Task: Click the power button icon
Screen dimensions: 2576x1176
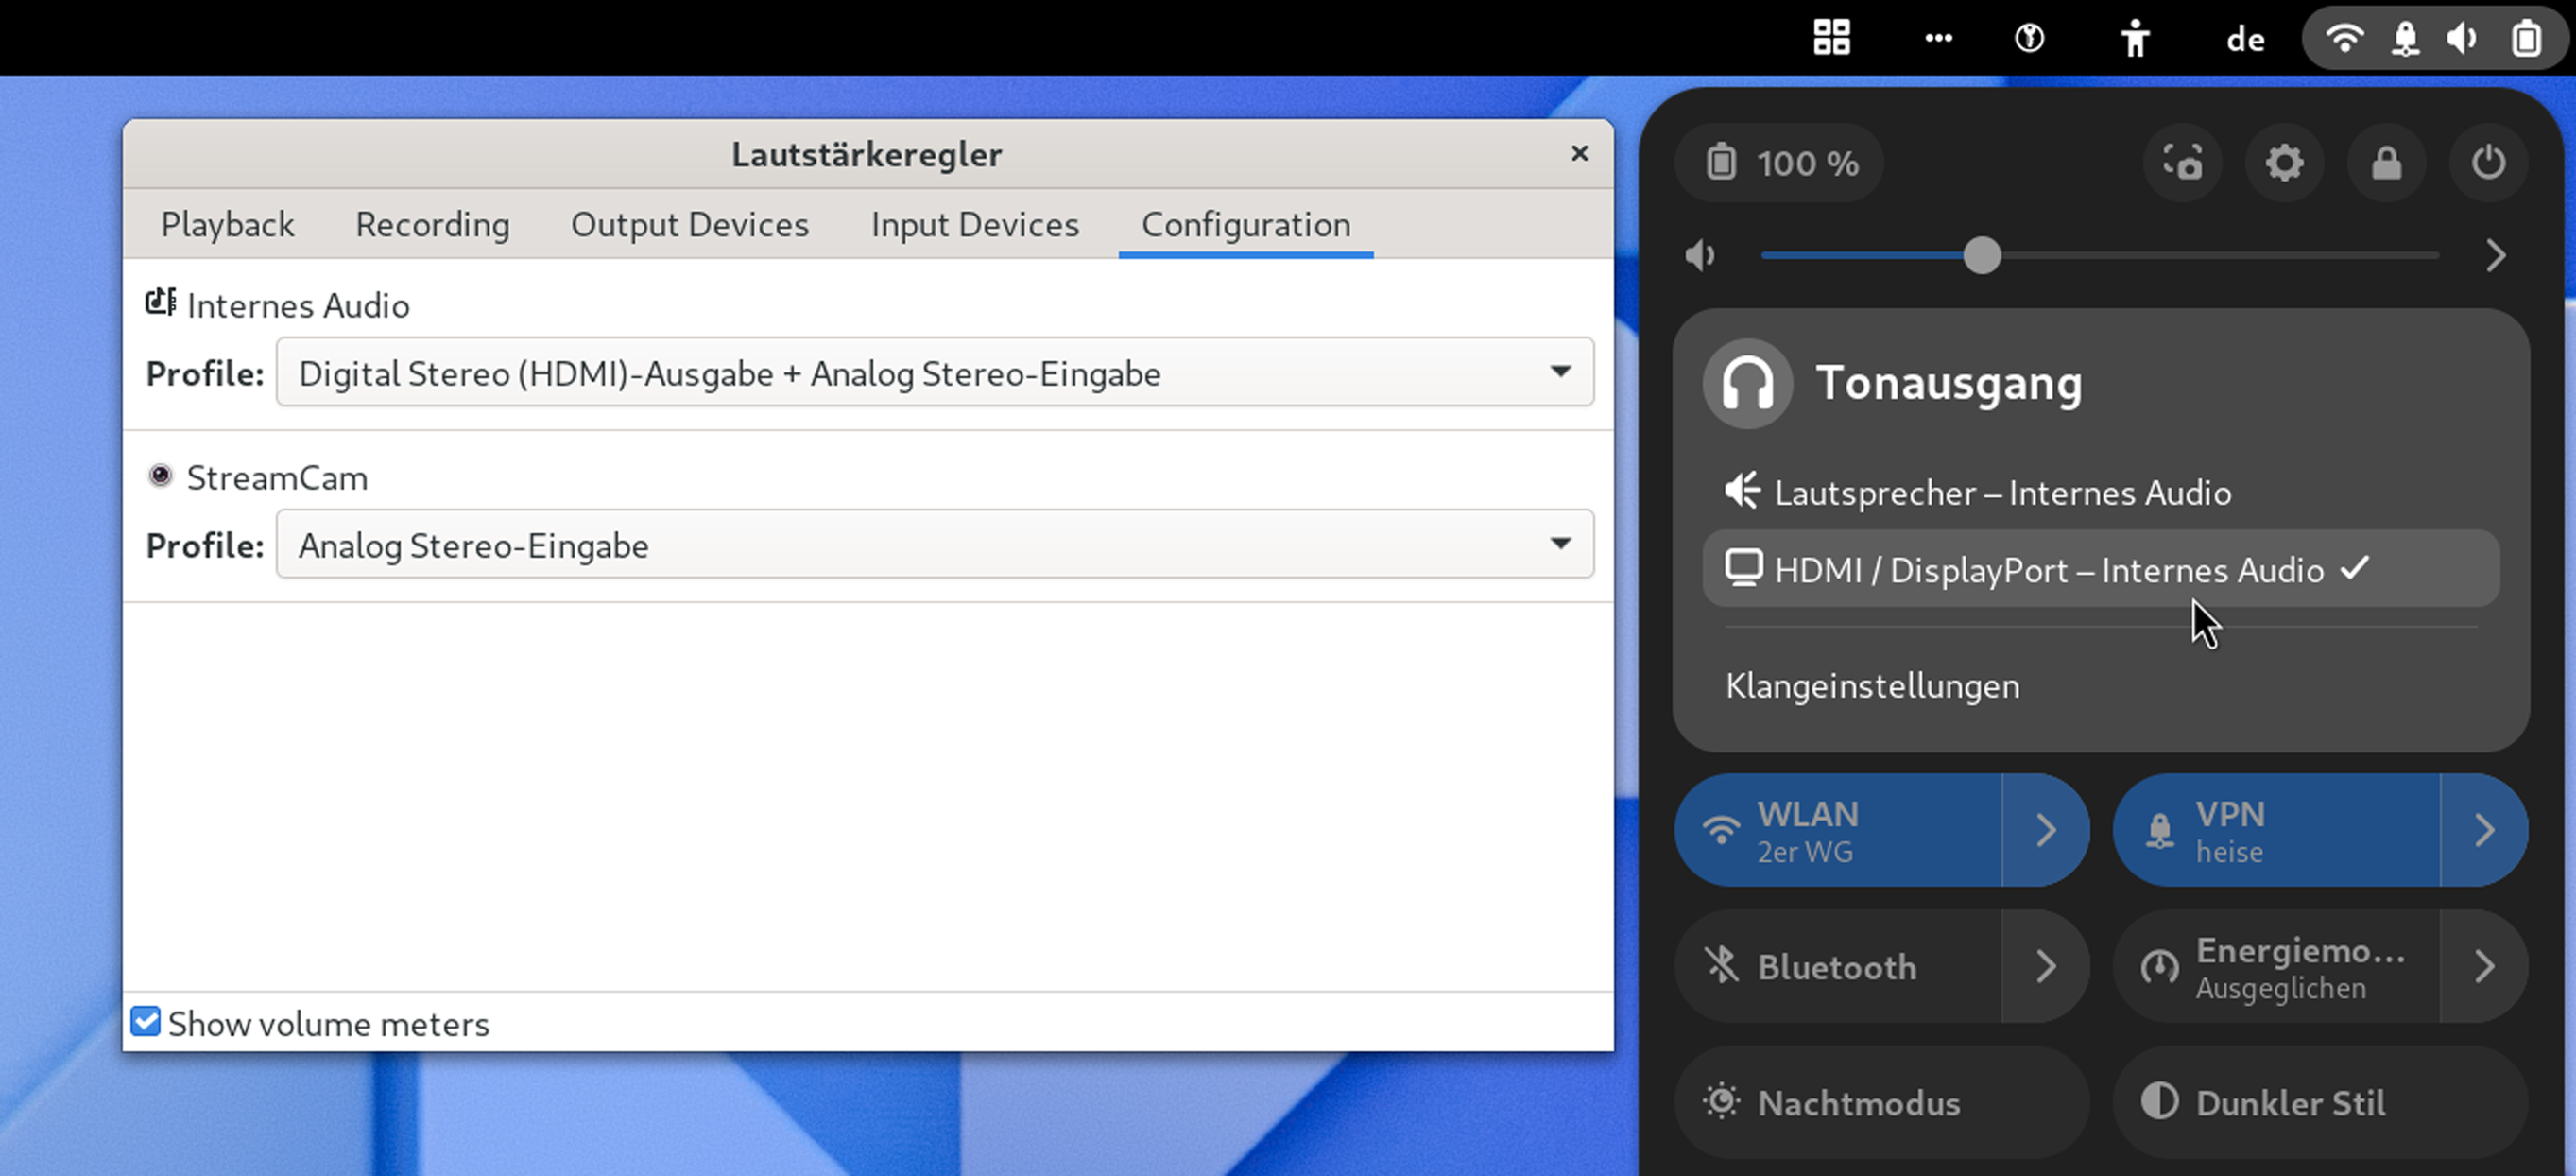Action: click(x=2488, y=163)
